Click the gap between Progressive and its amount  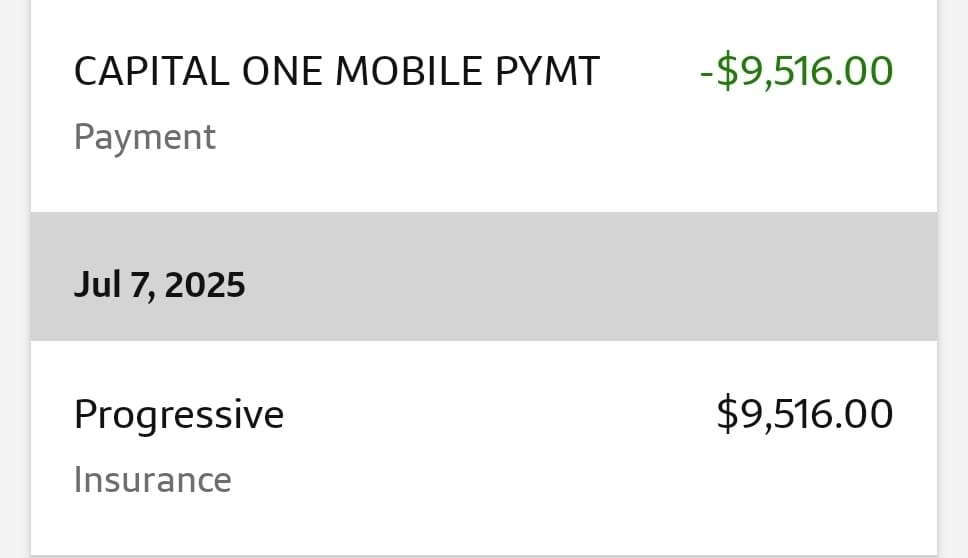pyautogui.click(x=500, y=414)
